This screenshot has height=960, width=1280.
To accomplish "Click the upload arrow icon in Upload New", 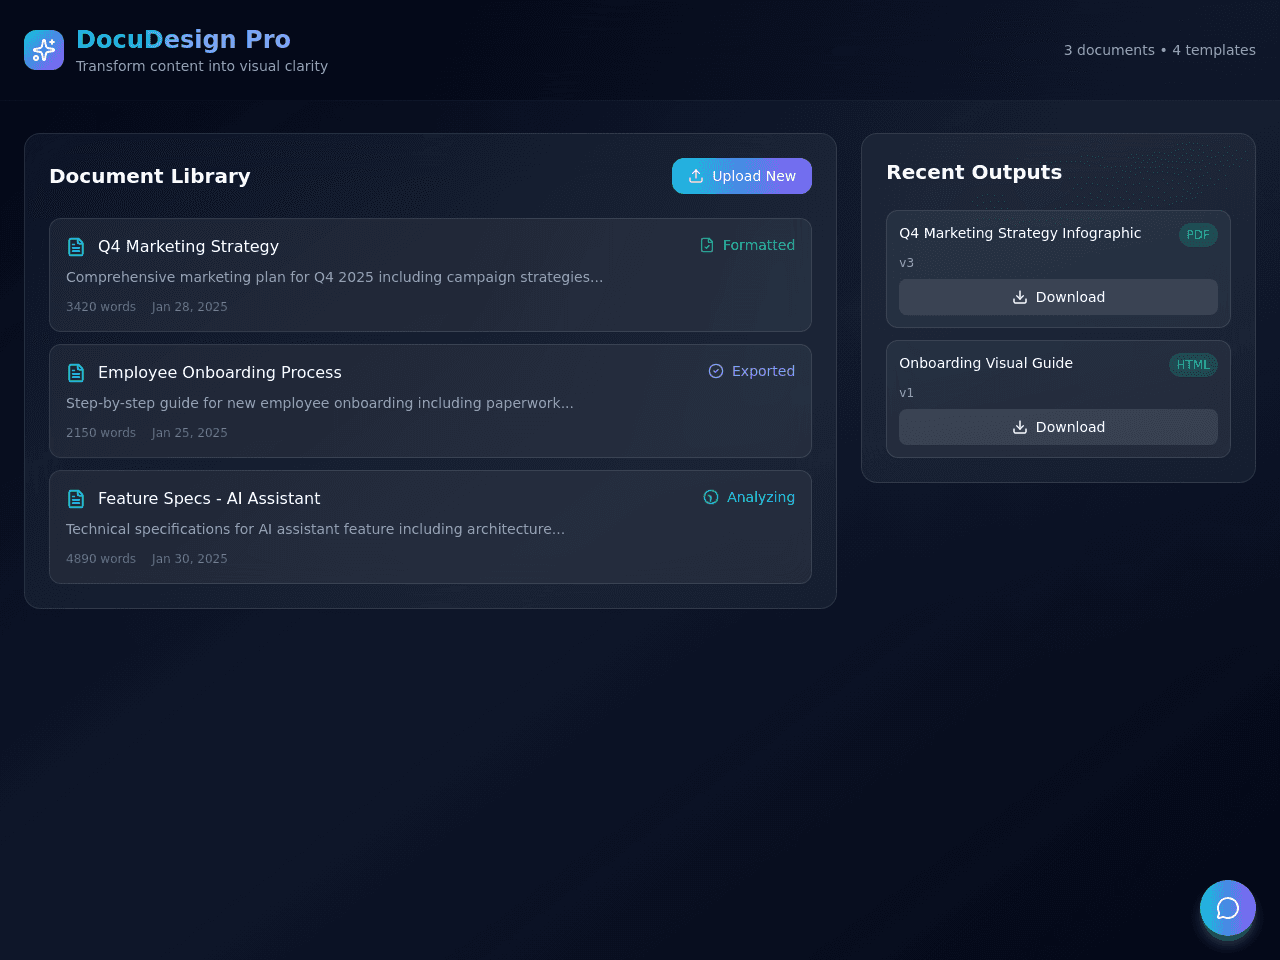I will [x=696, y=176].
